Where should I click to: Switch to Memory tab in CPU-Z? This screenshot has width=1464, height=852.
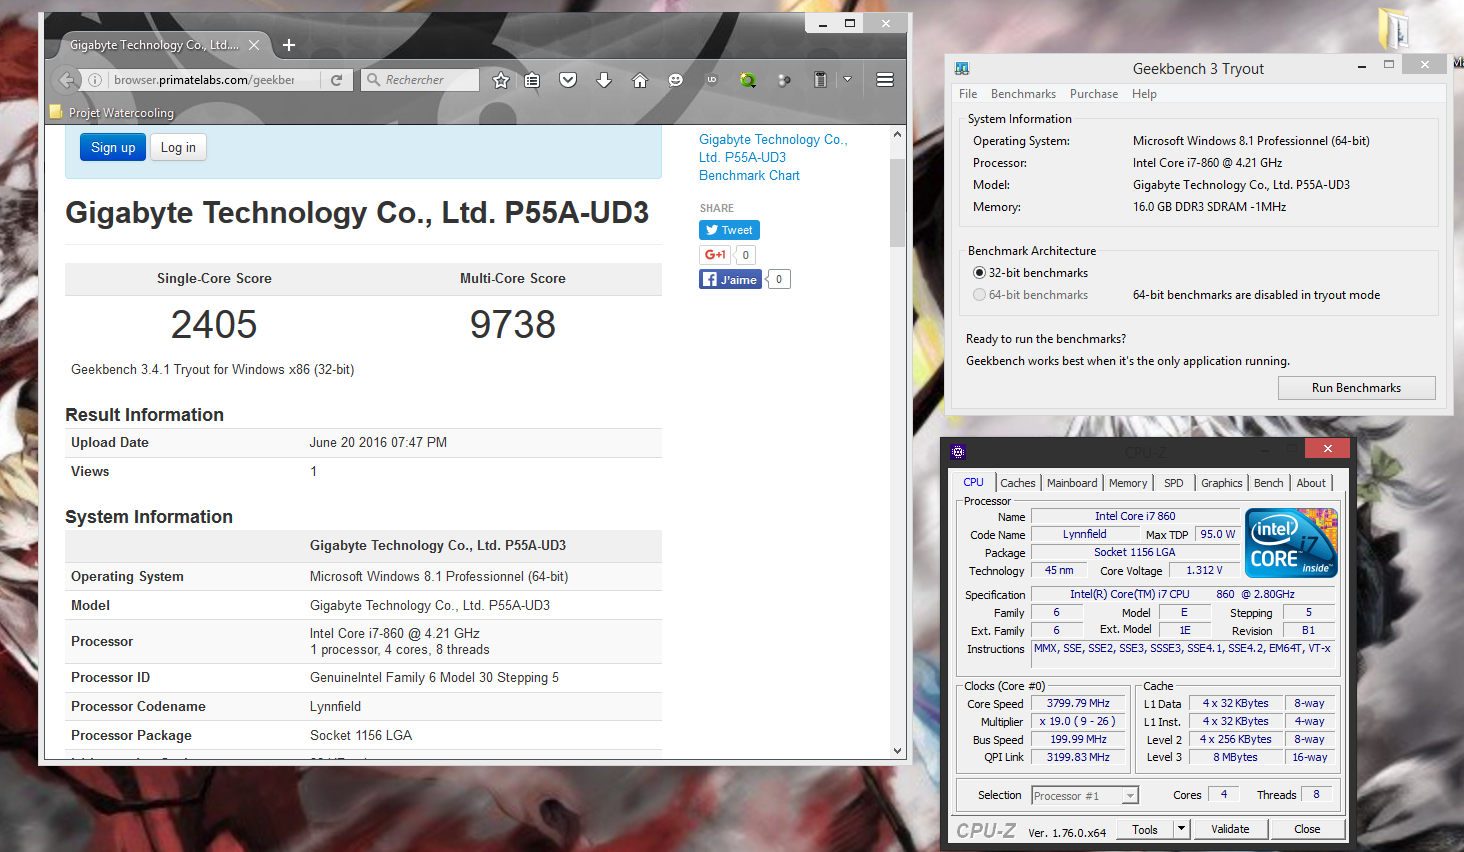[x=1128, y=483]
